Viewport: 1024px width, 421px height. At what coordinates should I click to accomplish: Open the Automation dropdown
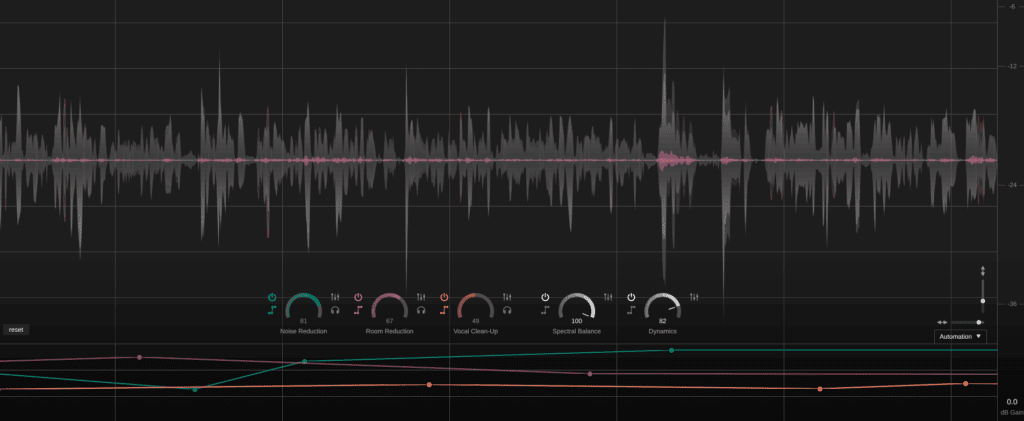[960, 337]
